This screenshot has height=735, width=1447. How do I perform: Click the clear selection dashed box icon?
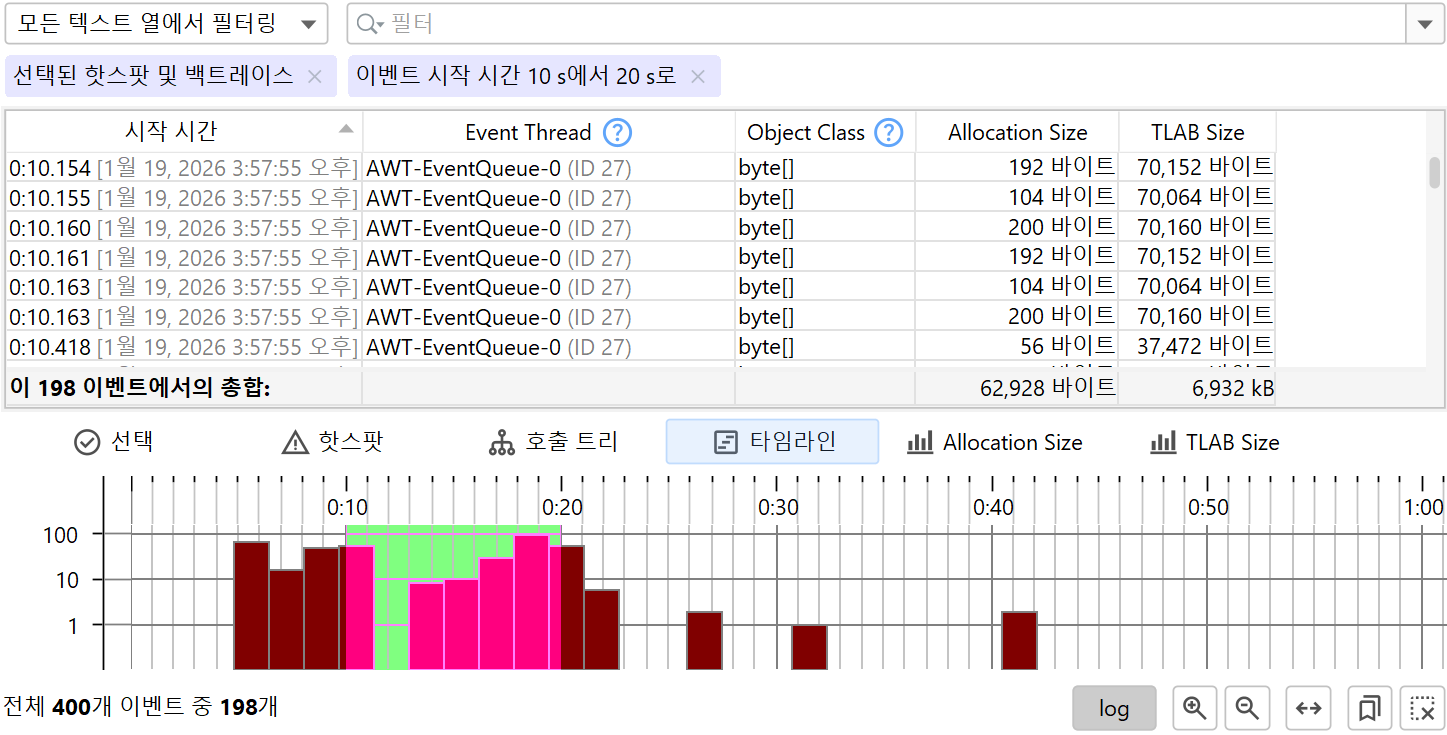click(1422, 708)
